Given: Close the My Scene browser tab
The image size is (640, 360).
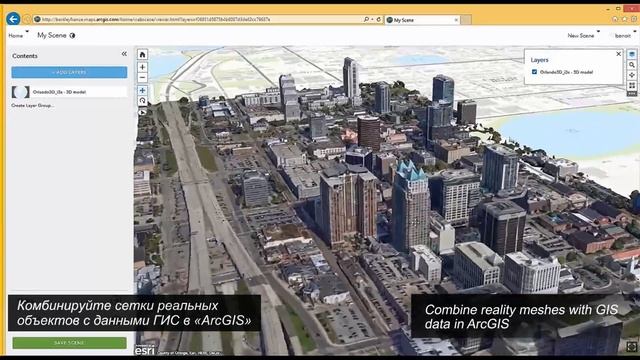Looking at the screenshot, I should pos(456,20).
